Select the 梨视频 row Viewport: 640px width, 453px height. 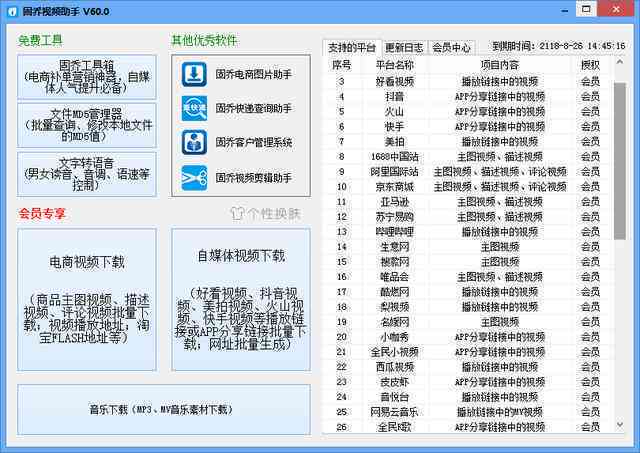click(467, 307)
